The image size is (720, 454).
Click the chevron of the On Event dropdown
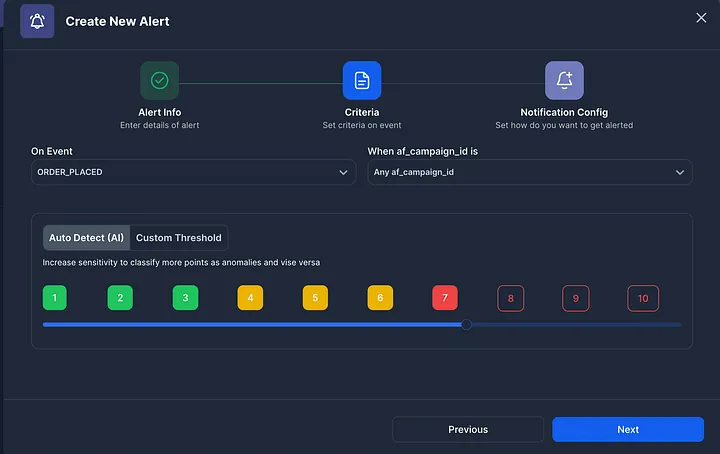[343, 173]
